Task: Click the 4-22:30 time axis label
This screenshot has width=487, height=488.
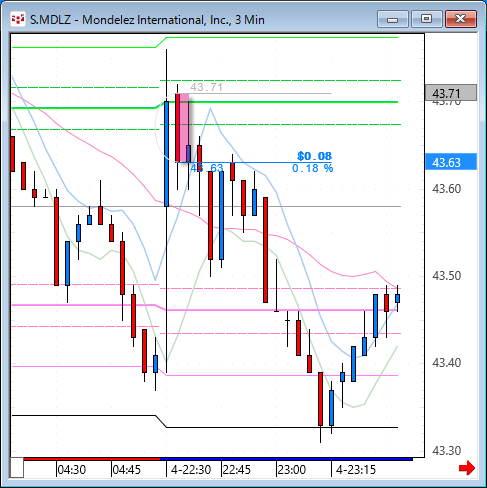Action: click(191, 470)
